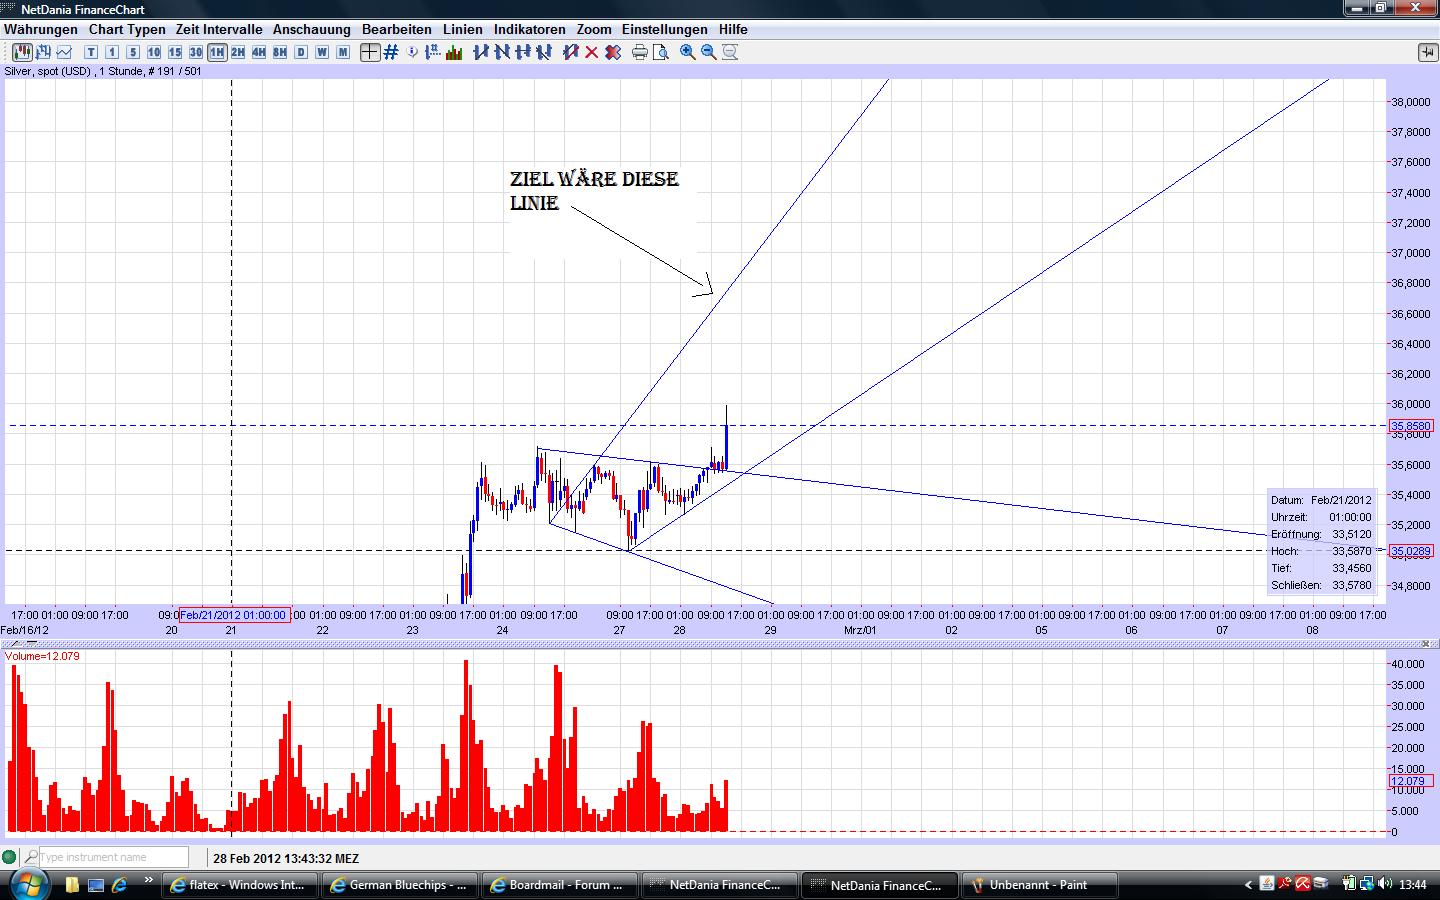This screenshot has height=900, width=1440.
Task: Switch to weekly interval W
Action: click(322, 52)
